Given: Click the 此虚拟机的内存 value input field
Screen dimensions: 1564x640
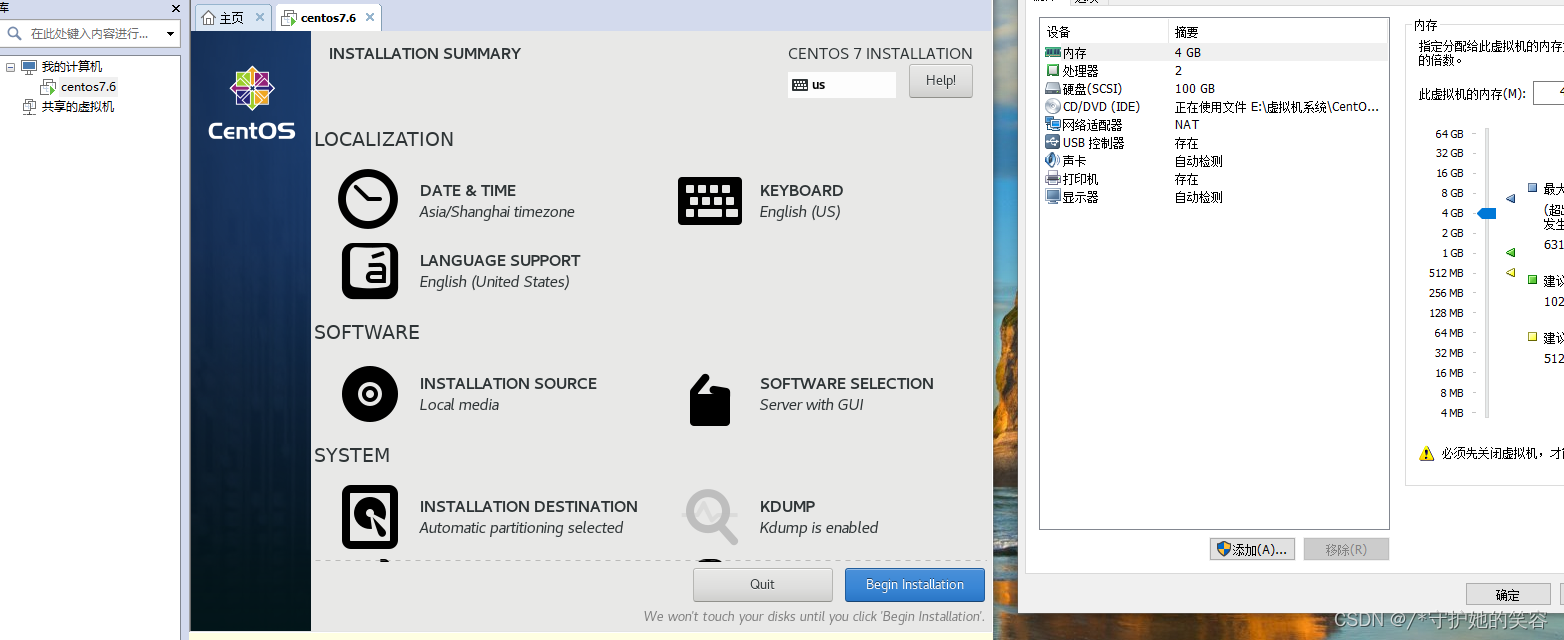Looking at the screenshot, I should [1548, 94].
